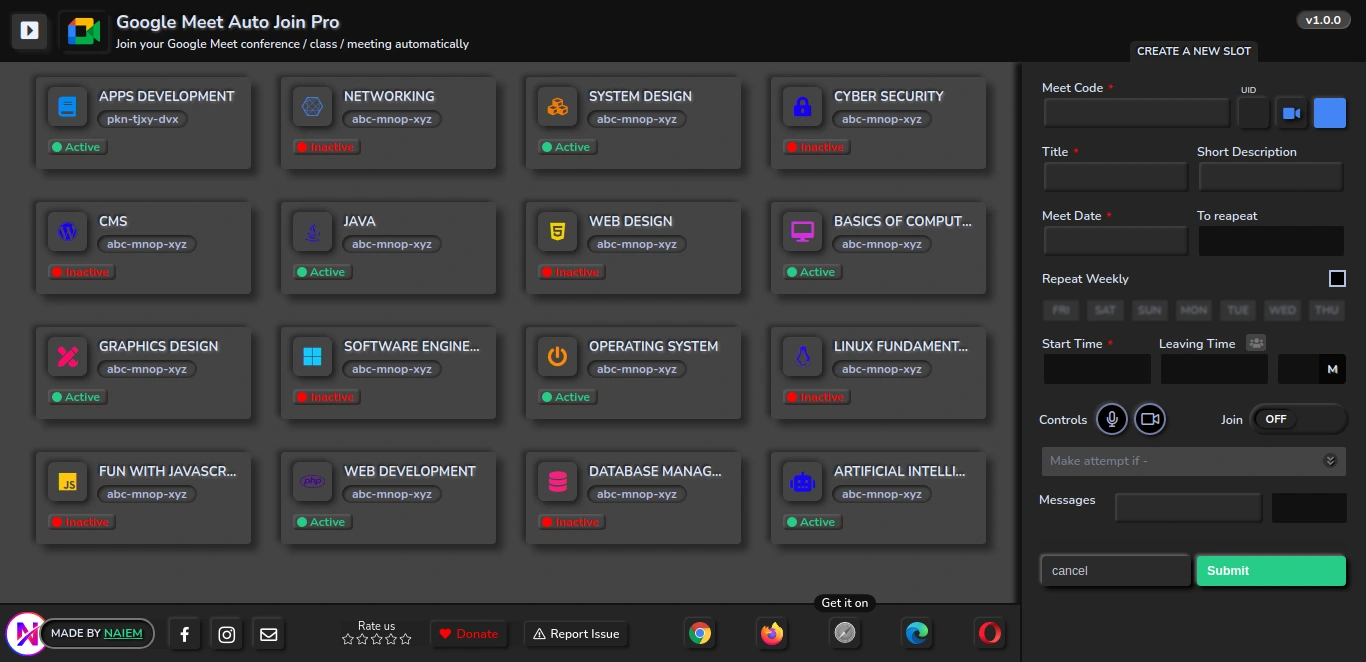
Task: Get the extension on Opera
Action: click(989, 633)
